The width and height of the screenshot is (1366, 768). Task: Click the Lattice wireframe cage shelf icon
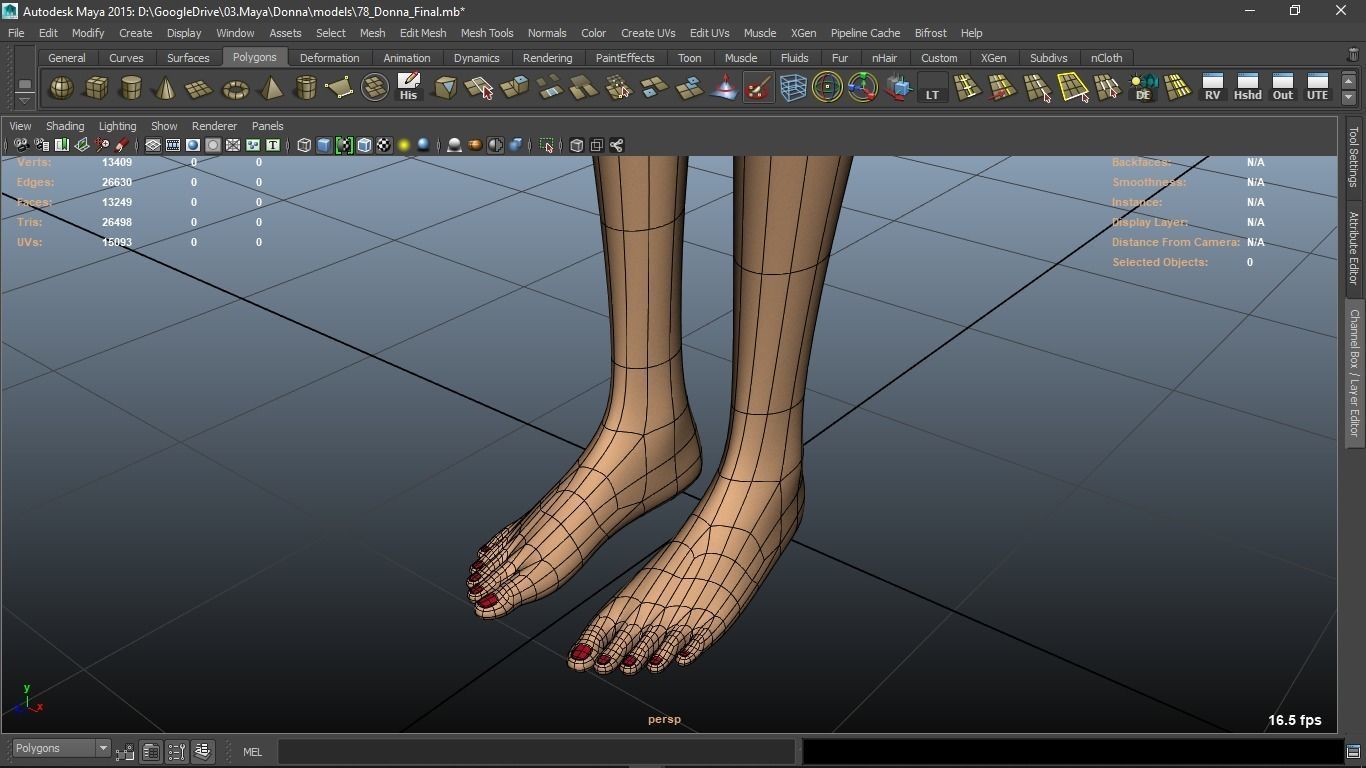[x=793, y=88]
